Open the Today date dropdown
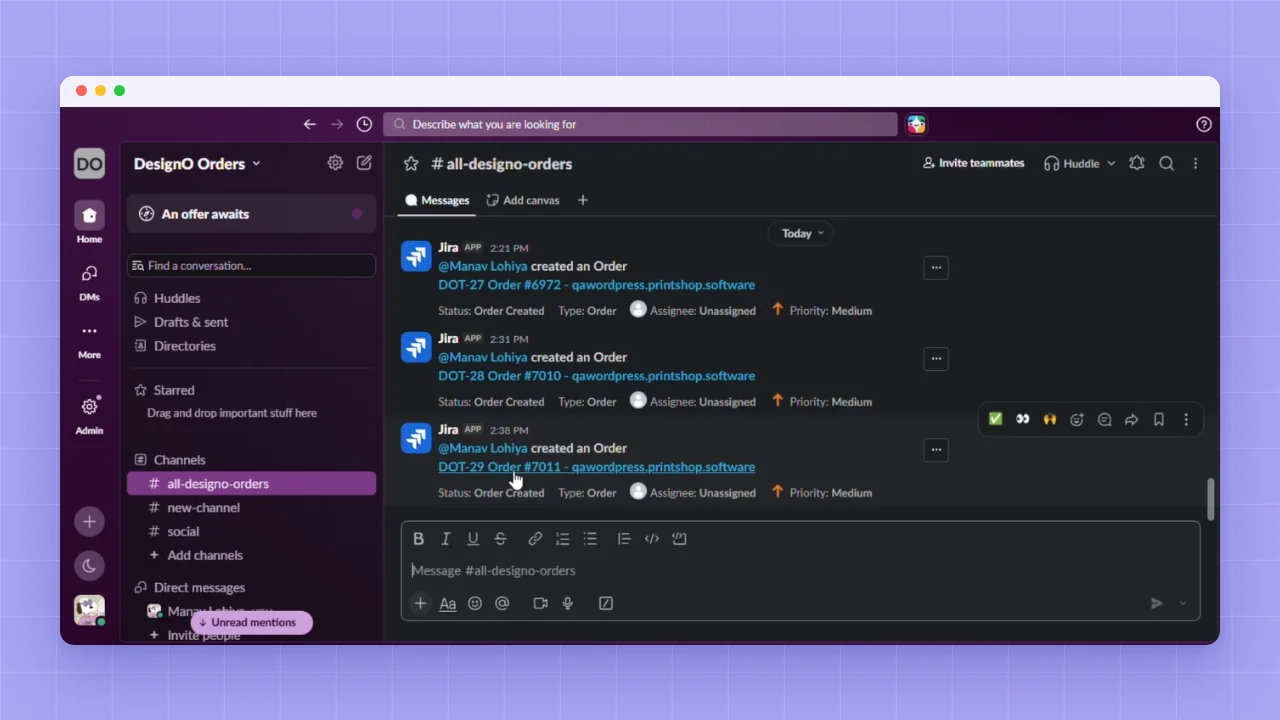The image size is (1280, 720). tap(801, 233)
